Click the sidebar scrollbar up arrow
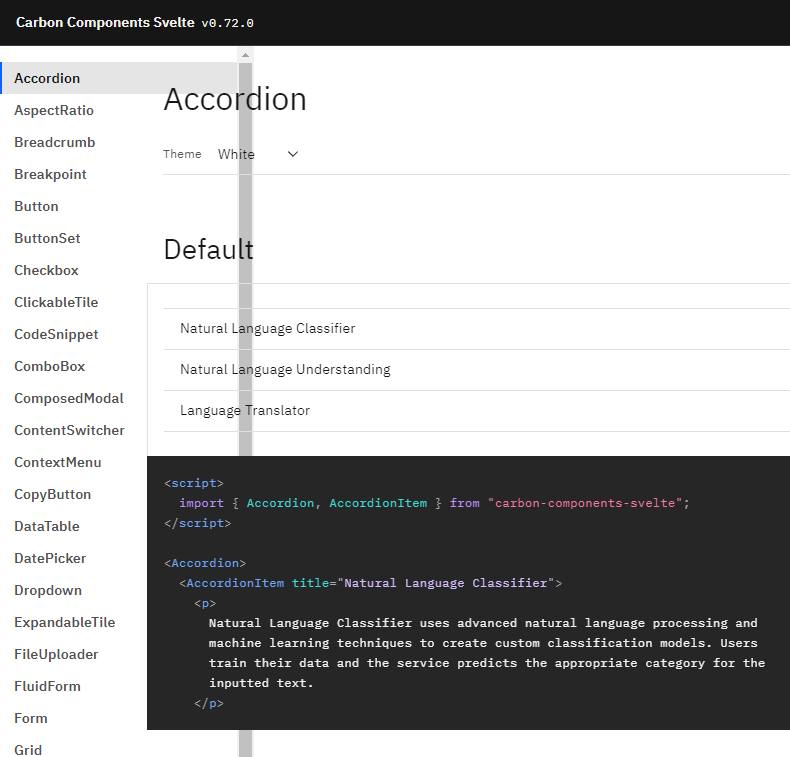790x757 pixels. [x=245, y=55]
